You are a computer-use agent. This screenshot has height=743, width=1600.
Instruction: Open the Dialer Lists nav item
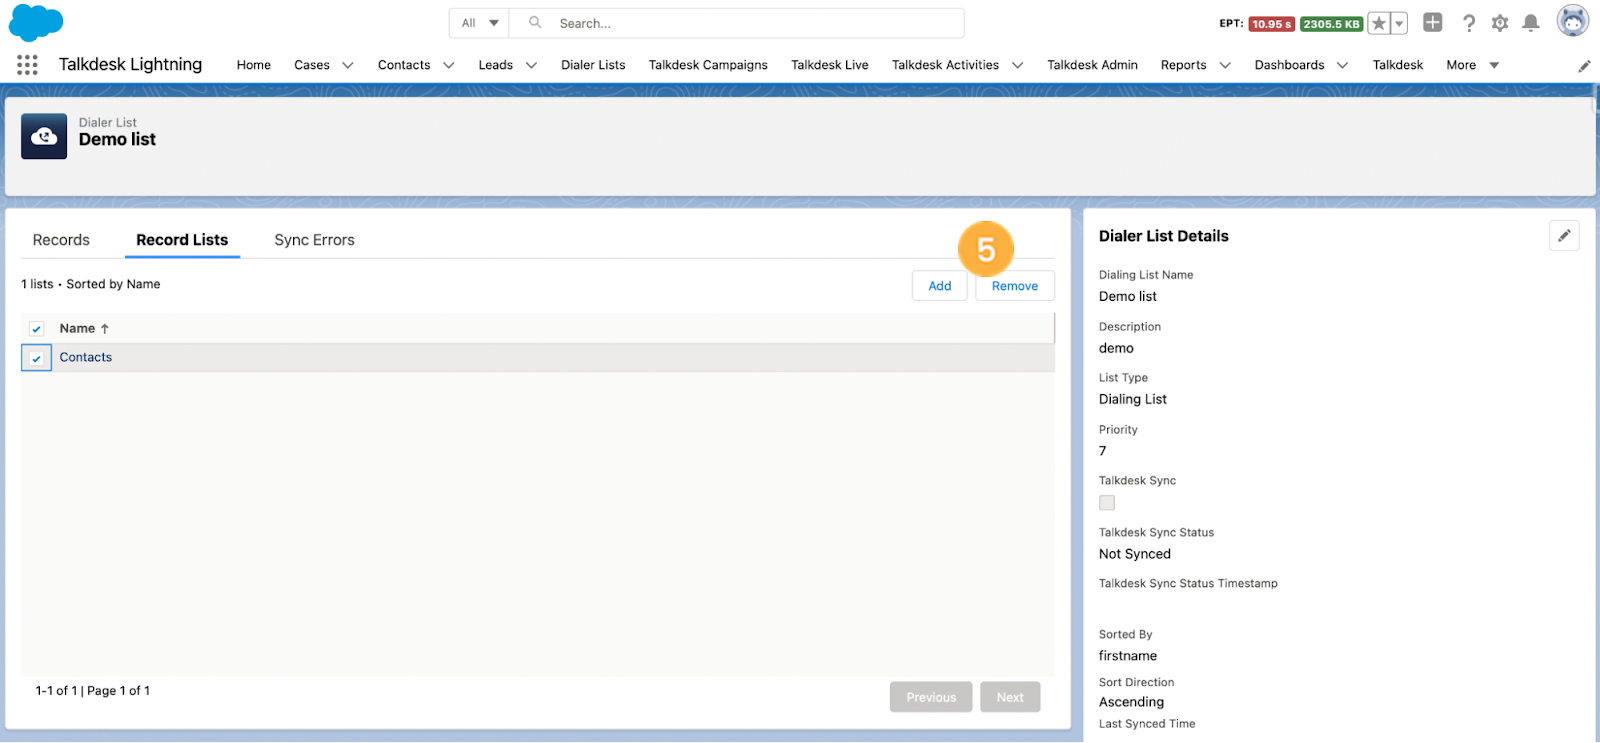coord(593,65)
